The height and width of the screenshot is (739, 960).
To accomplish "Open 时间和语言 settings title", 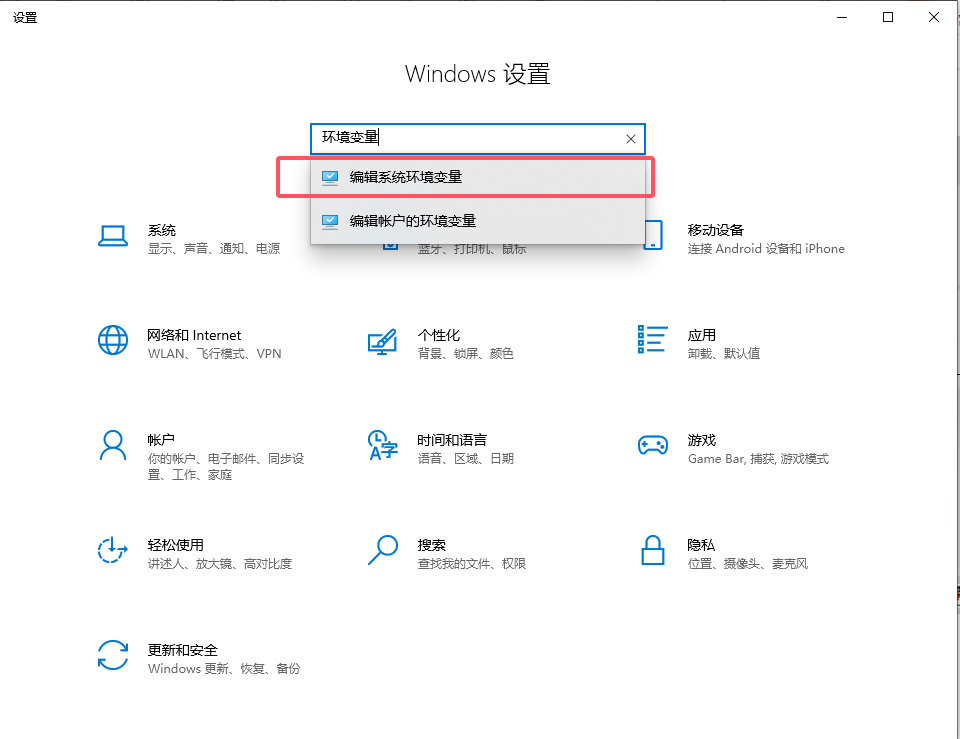I will pyautogui.click(x=452, y=440).
